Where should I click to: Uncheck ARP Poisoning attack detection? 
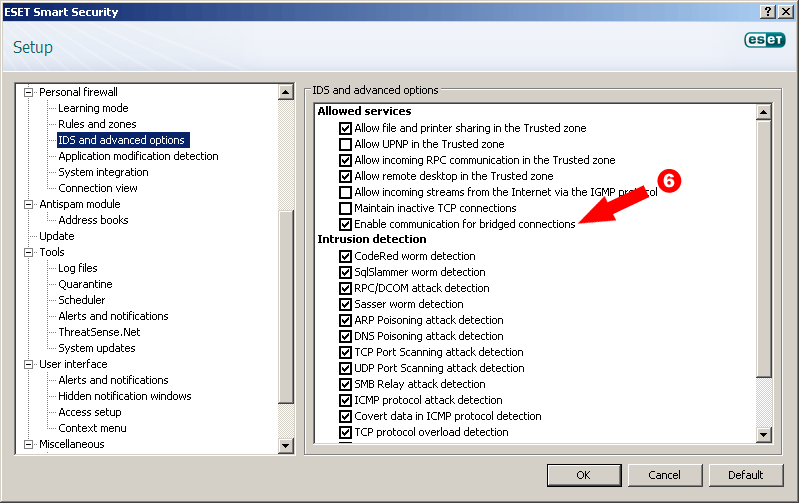click(345, 321)
